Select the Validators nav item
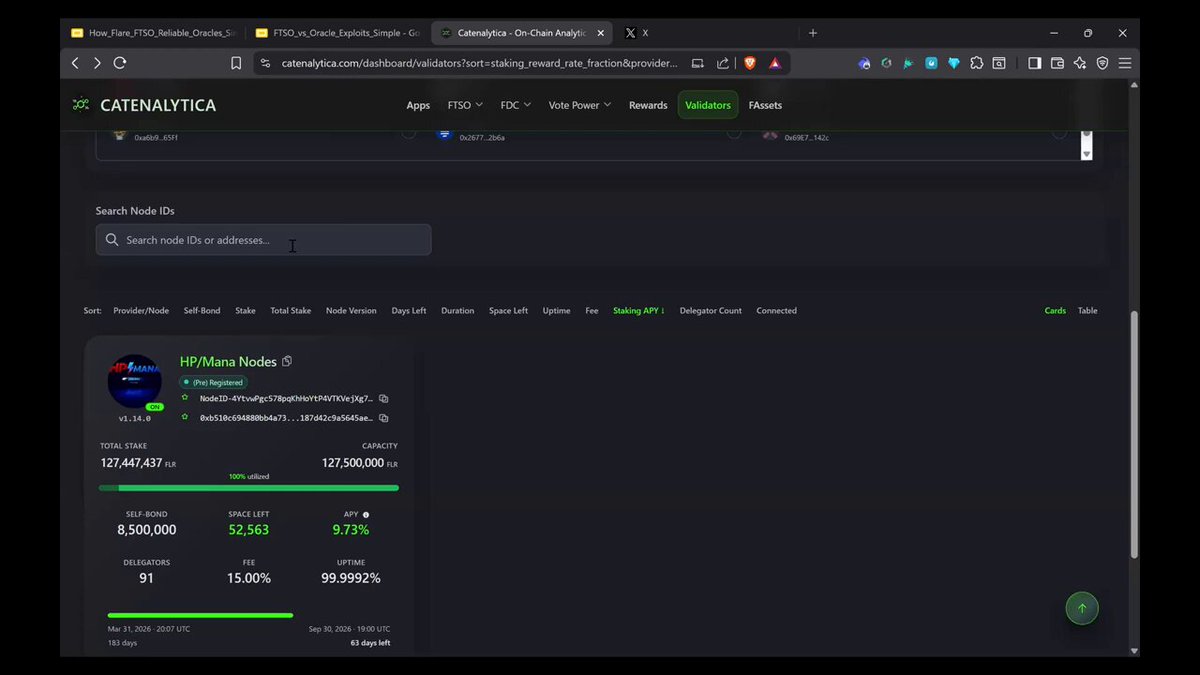 point(708,105)
